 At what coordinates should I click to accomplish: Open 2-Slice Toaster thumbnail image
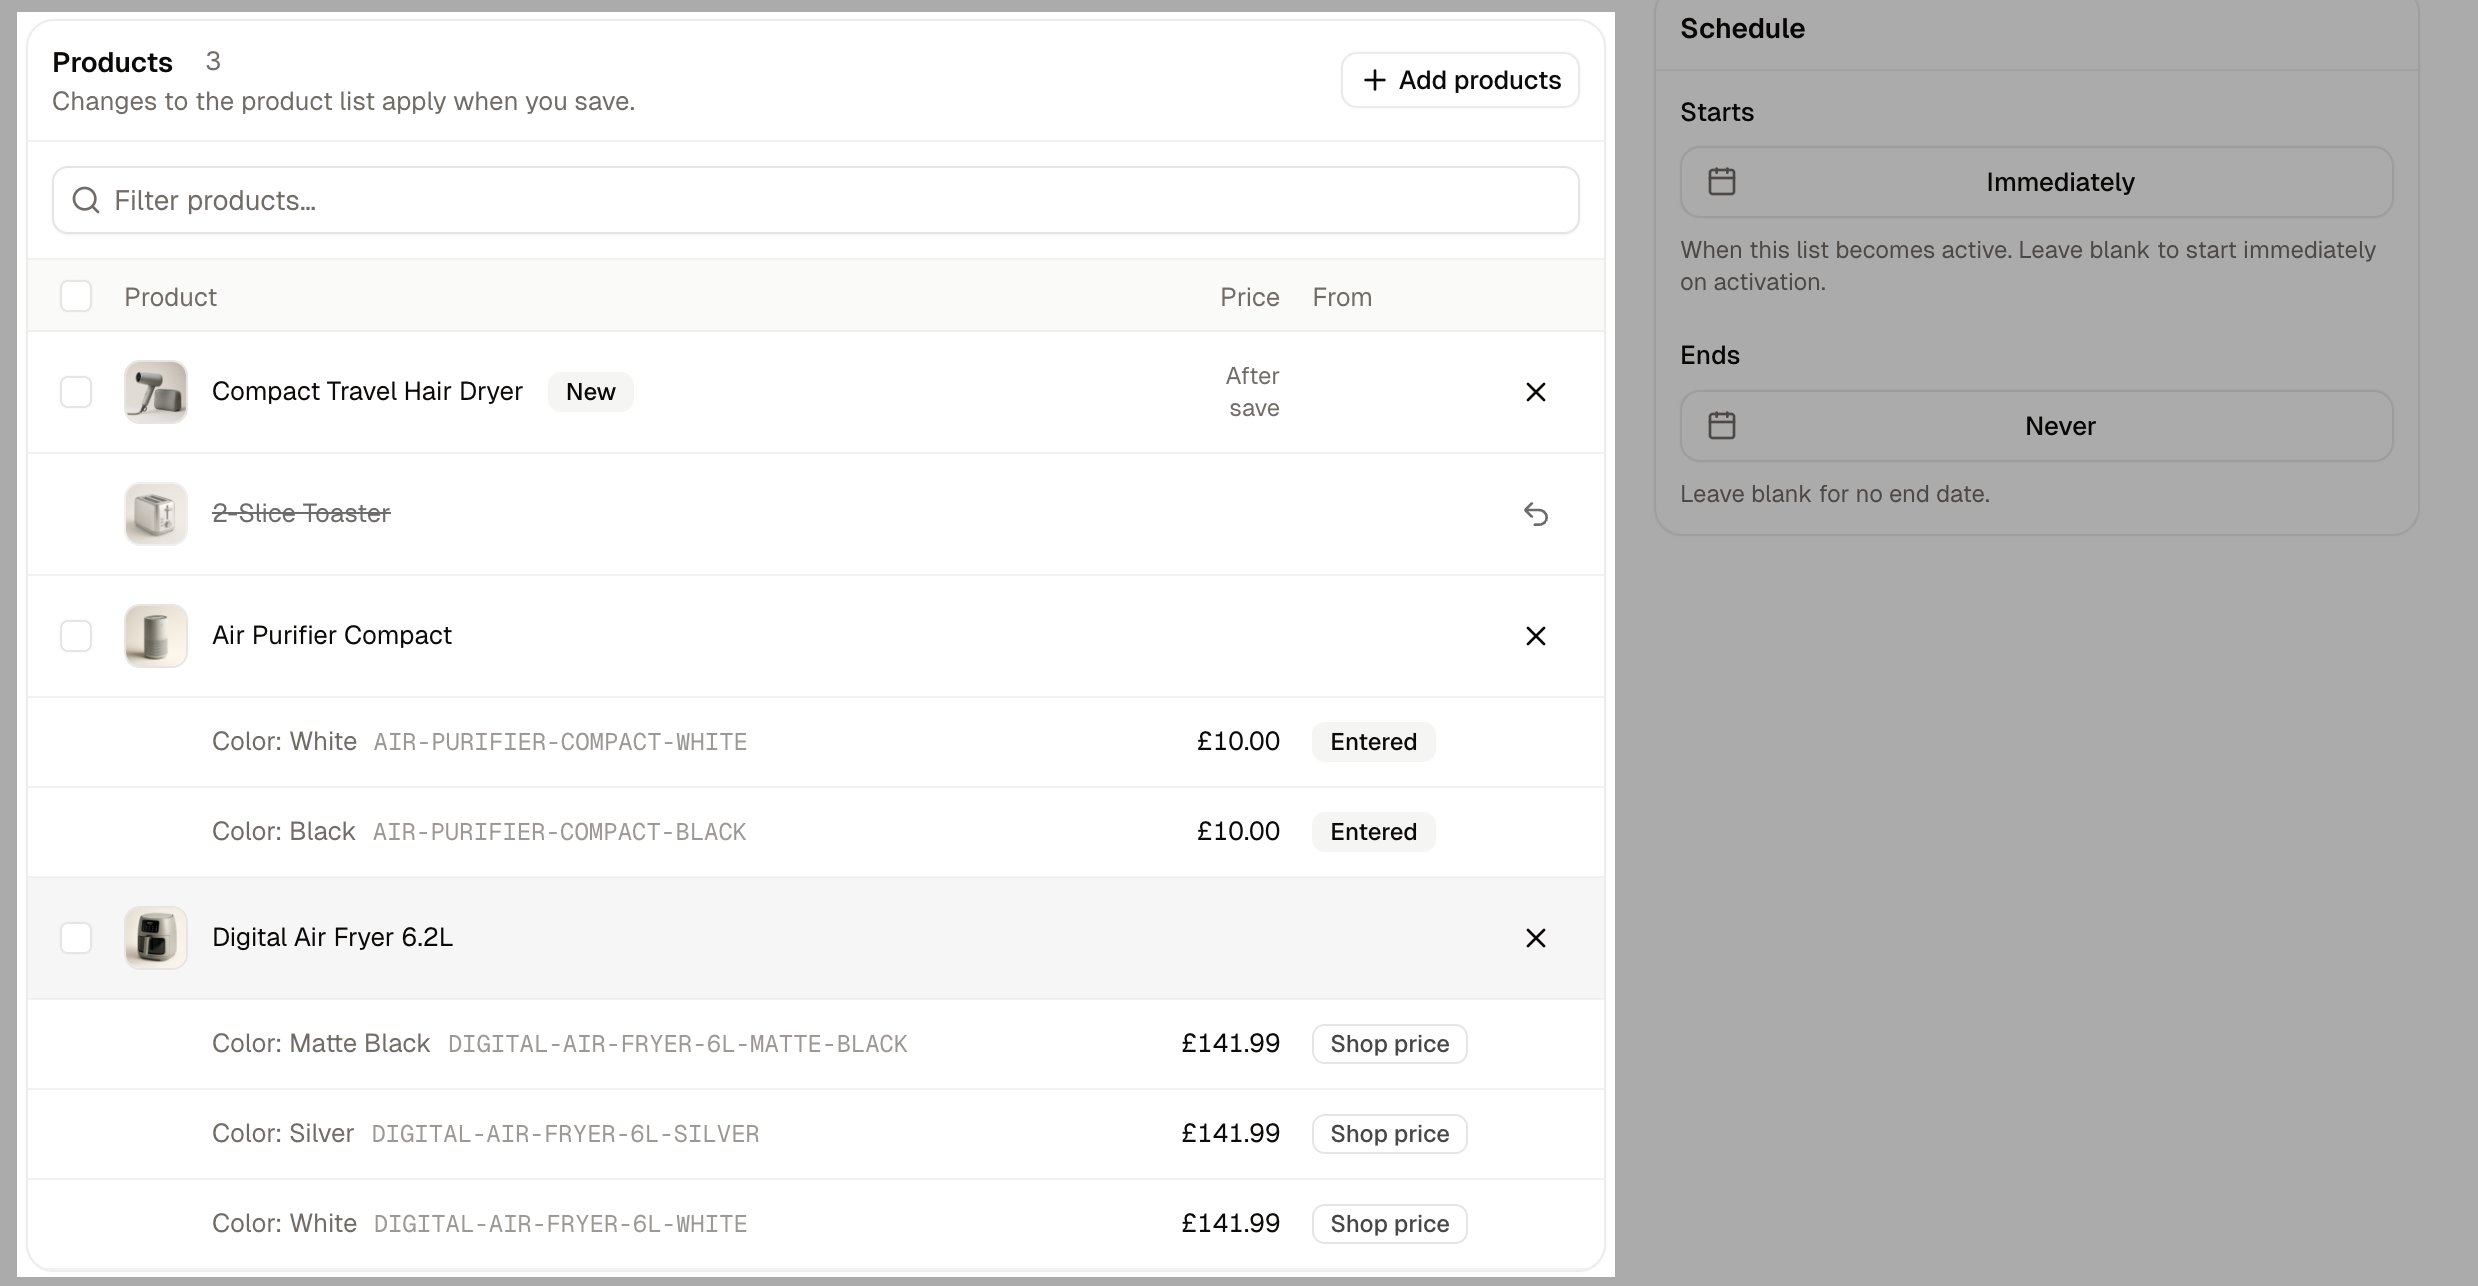tap(156, 514)
